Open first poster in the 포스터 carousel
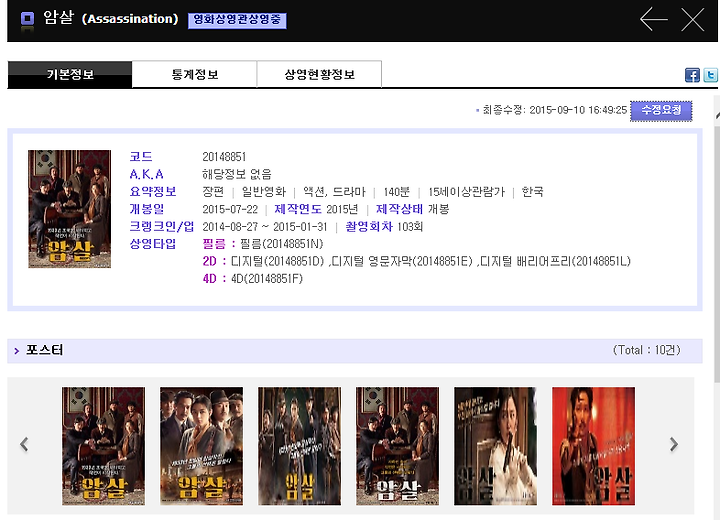 tap(103, 446)
